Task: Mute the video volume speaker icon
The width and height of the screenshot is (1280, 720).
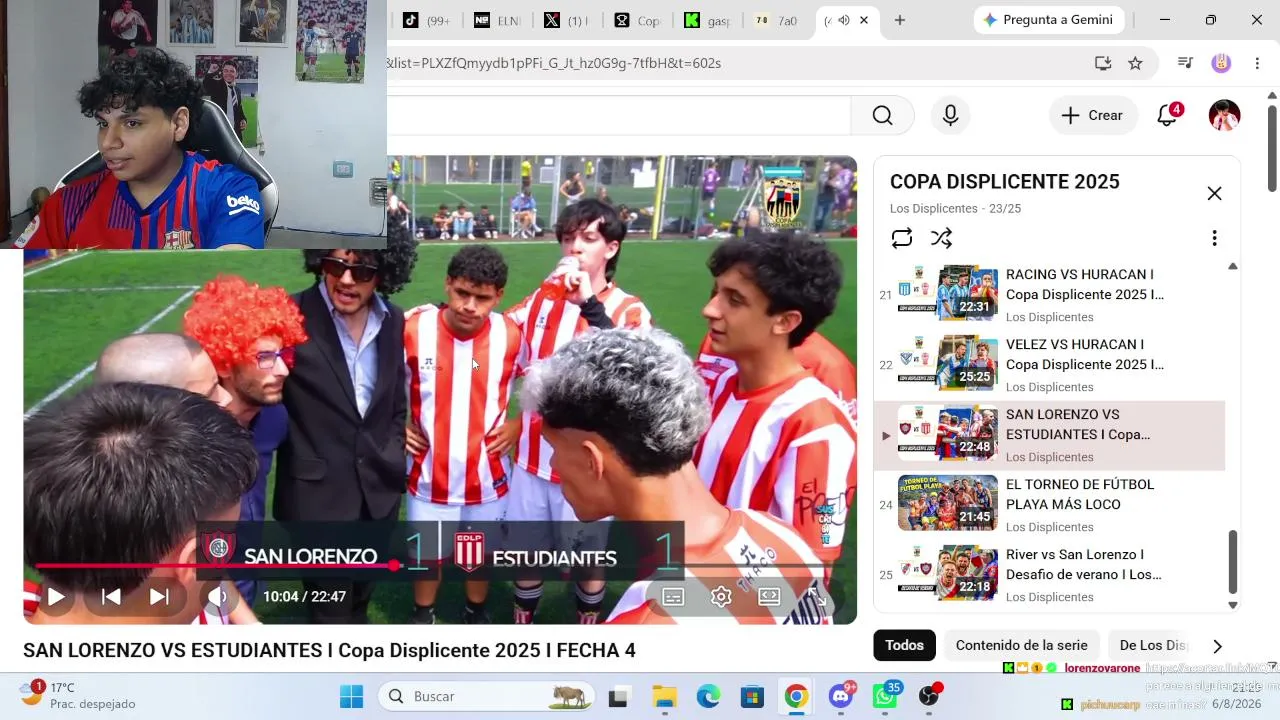Action: click(x=217, y=597)
